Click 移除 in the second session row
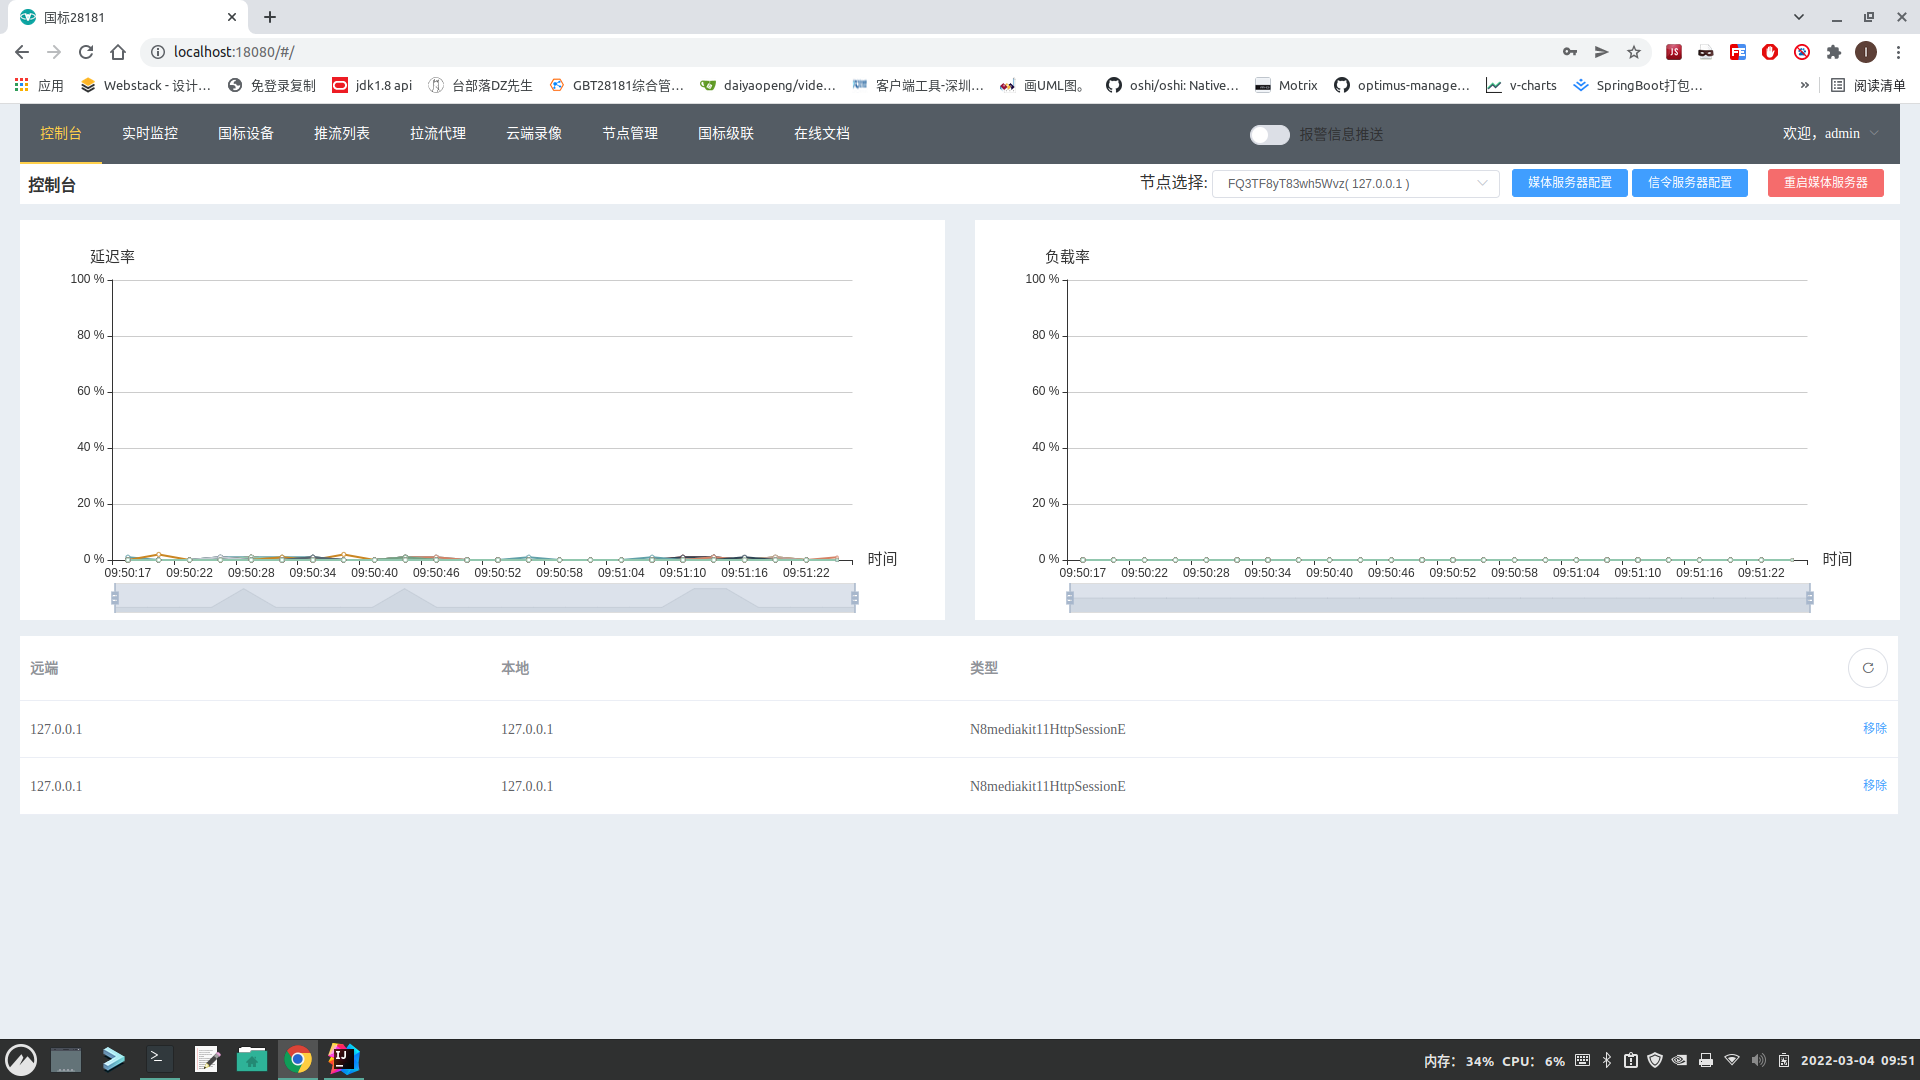The width and height of the screenshot is (1920, 1080). tap(1874, 786)
